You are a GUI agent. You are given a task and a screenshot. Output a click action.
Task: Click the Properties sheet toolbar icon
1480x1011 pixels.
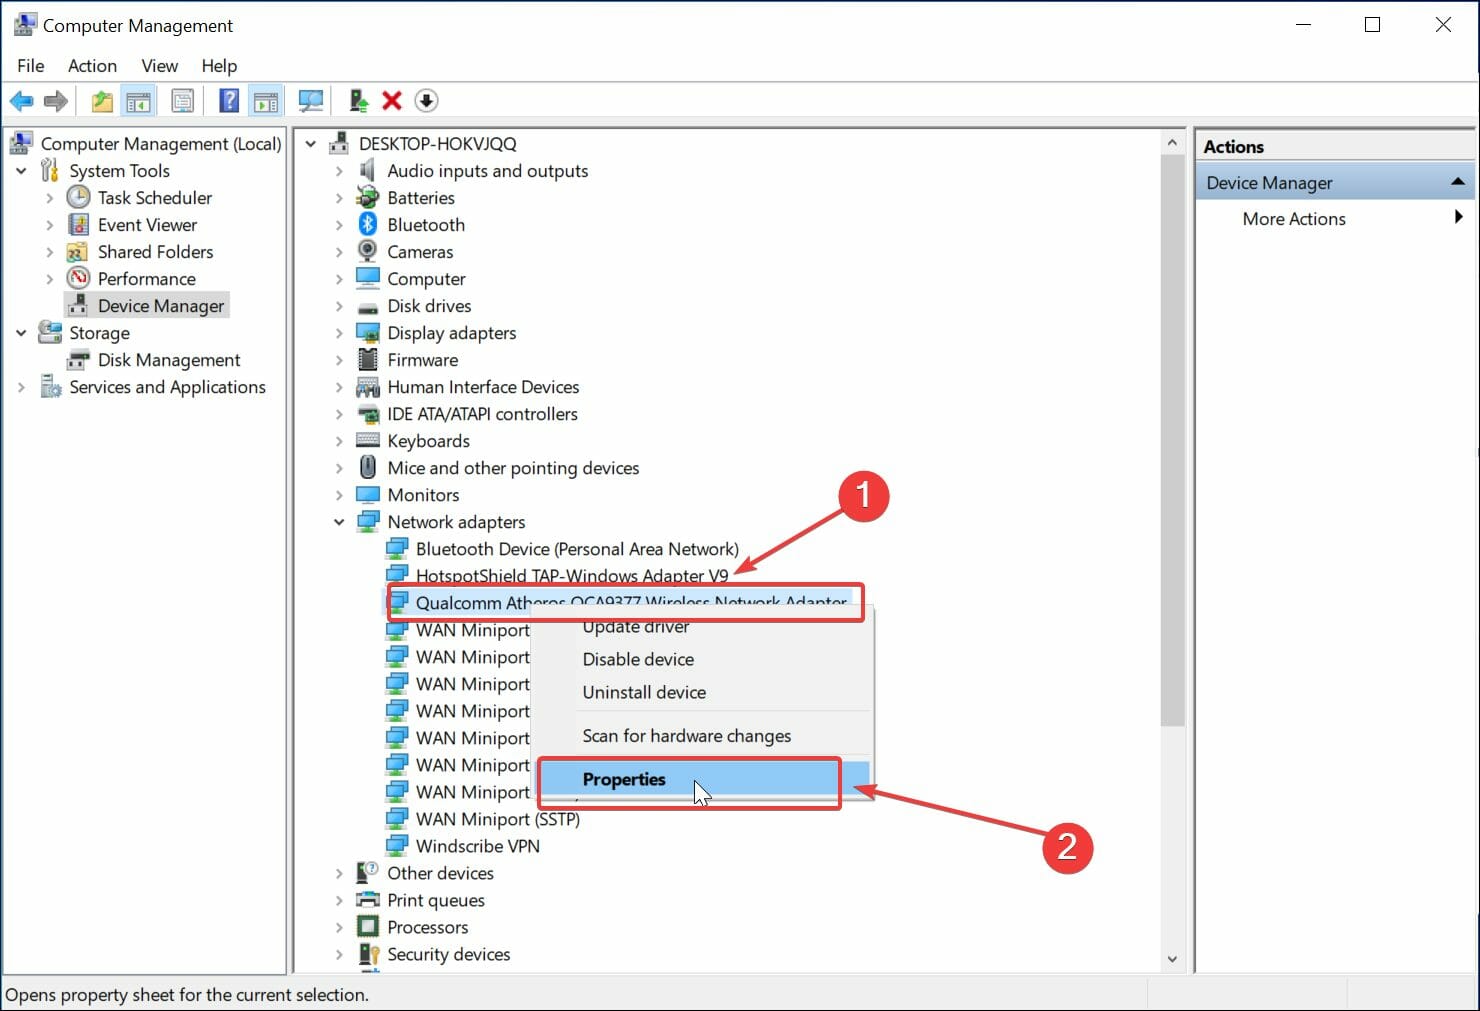[x=183, y=101]
